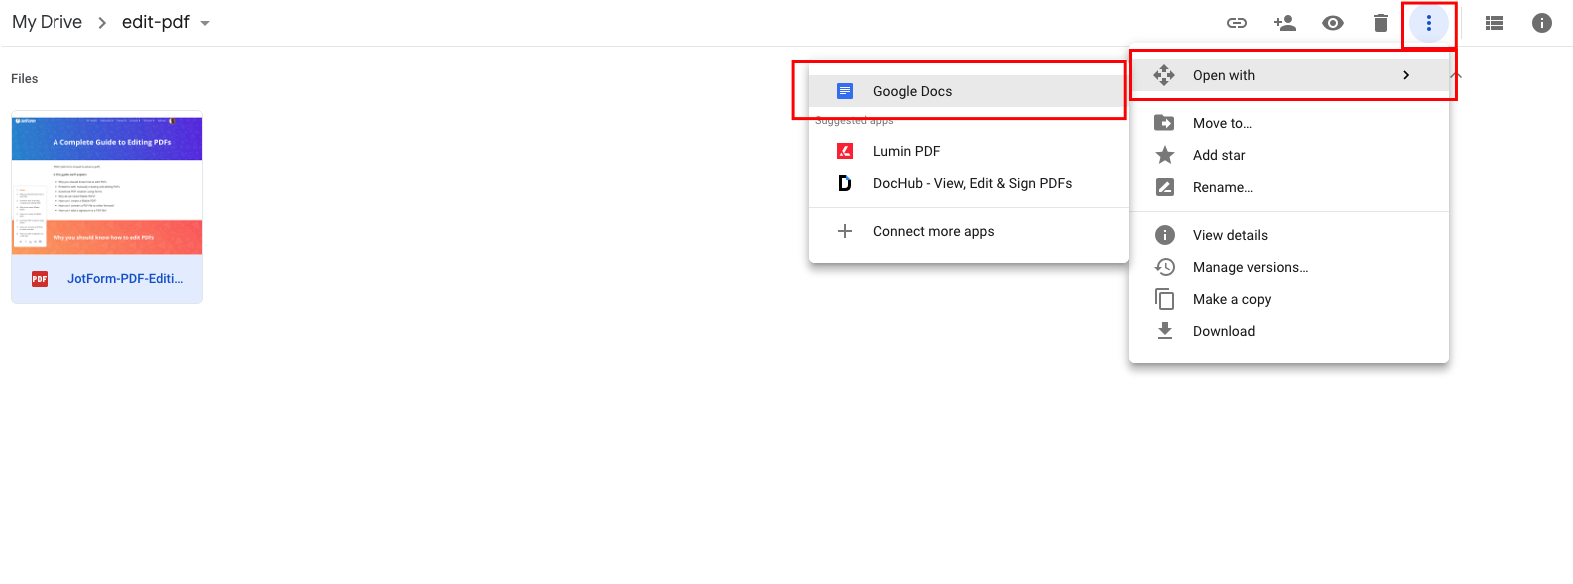Switch to list view layout
This screenshot has height=584, width=1573.
(1494, 23)
